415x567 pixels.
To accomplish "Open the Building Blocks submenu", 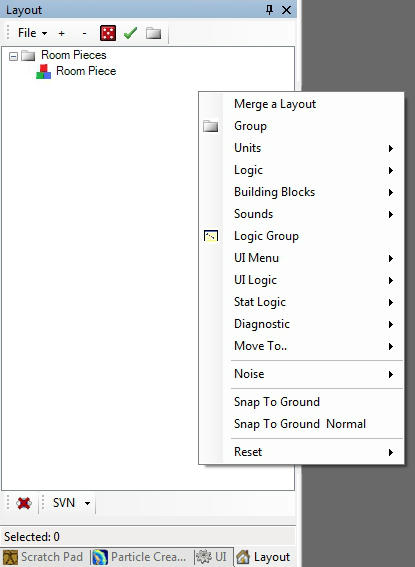I will [301, 192].
